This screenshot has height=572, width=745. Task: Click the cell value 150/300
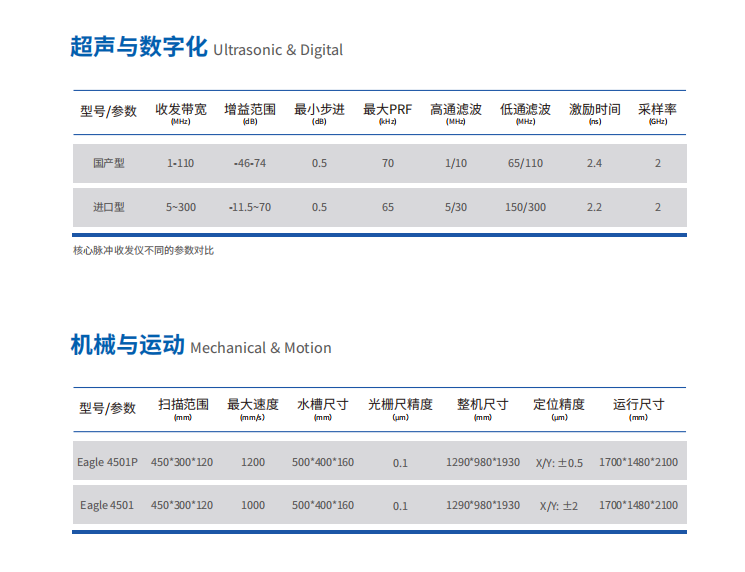click(x=525, y=207)
